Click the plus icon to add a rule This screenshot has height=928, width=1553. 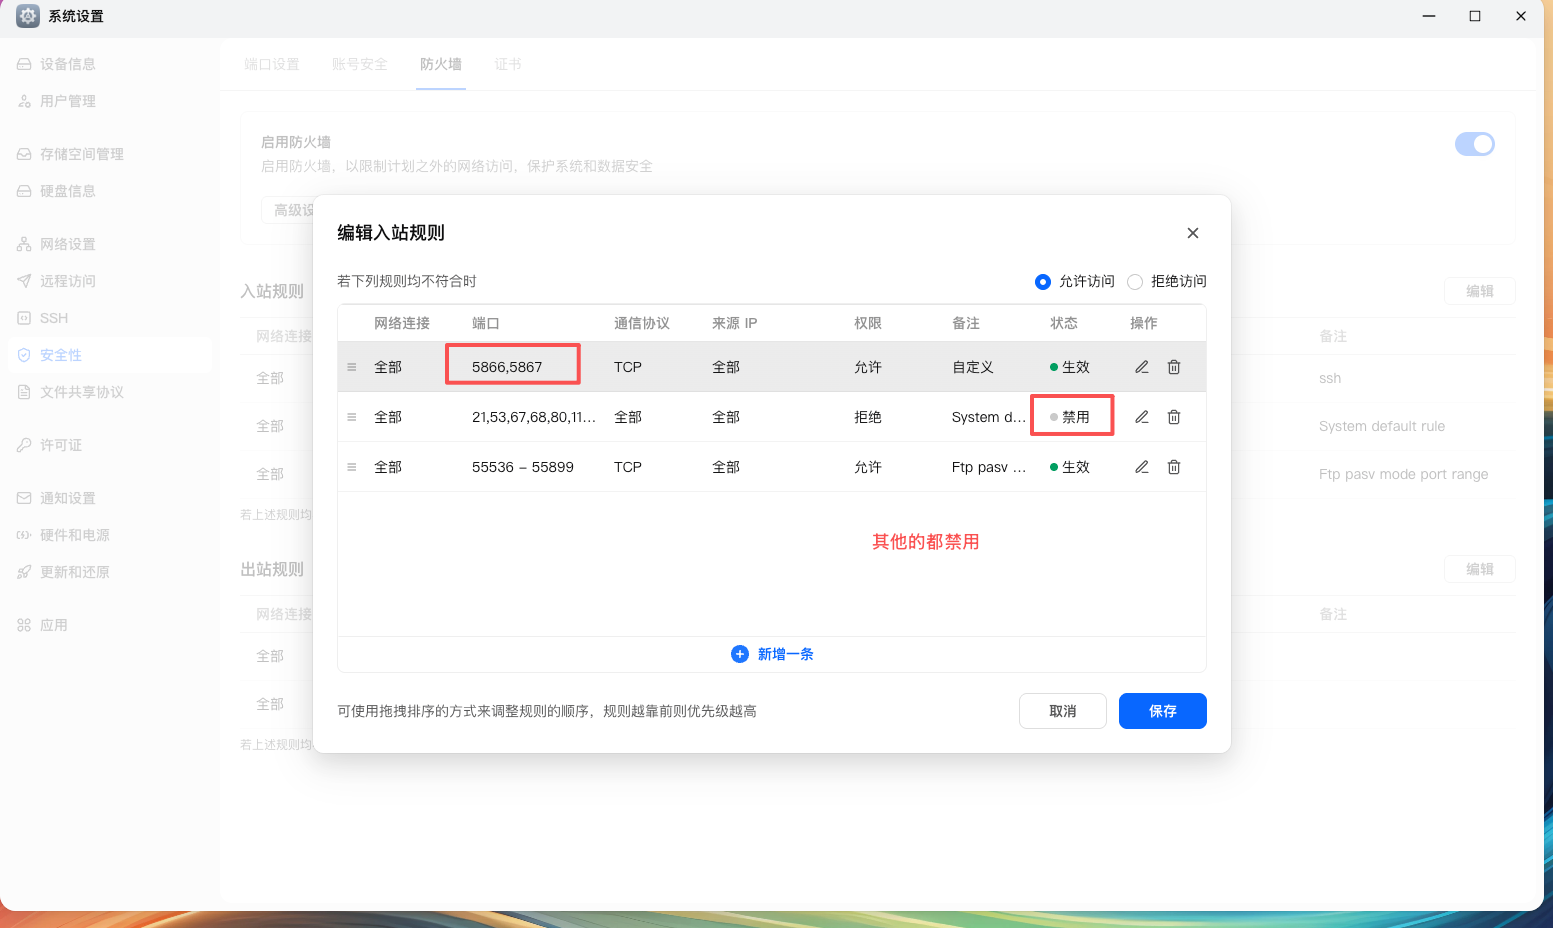[x=740, y=654]
